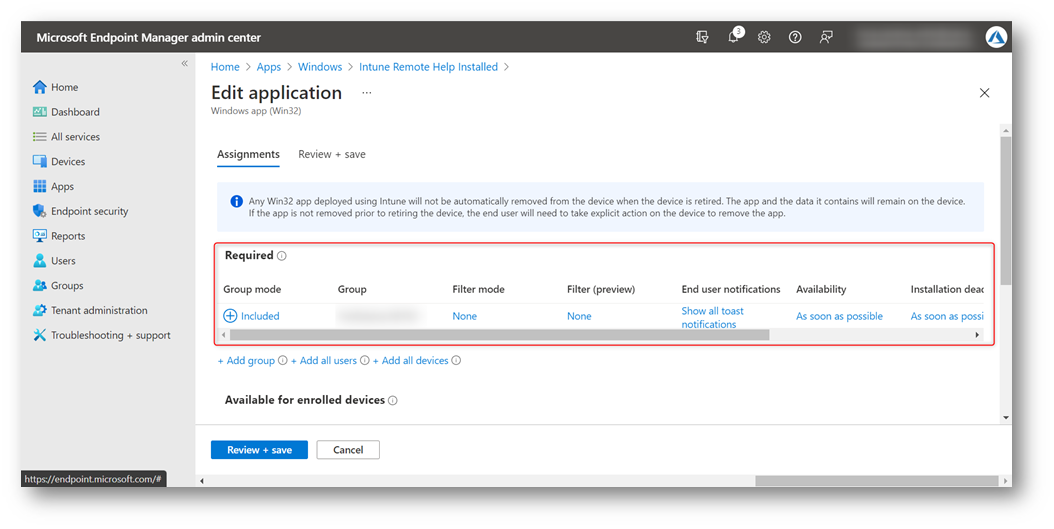Open the Troubleshooting + support wrench icon

(x=40, y=335)
